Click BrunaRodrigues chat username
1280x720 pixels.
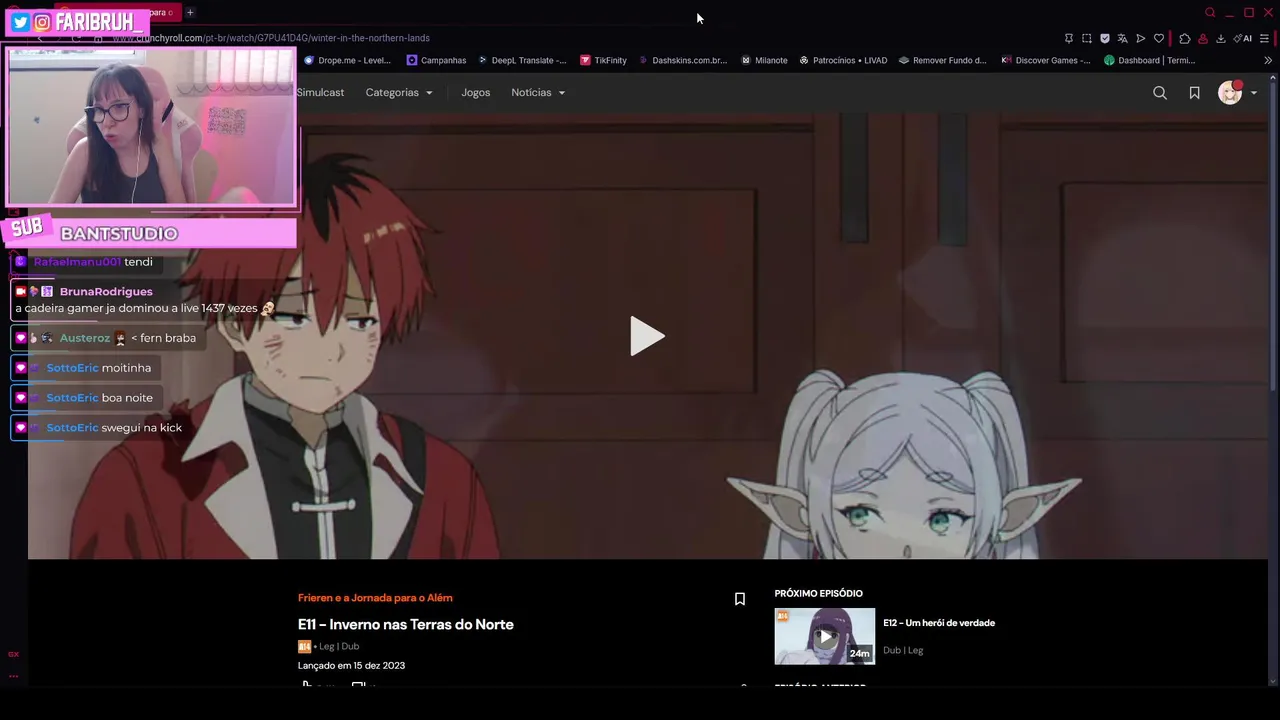(106, 292)
